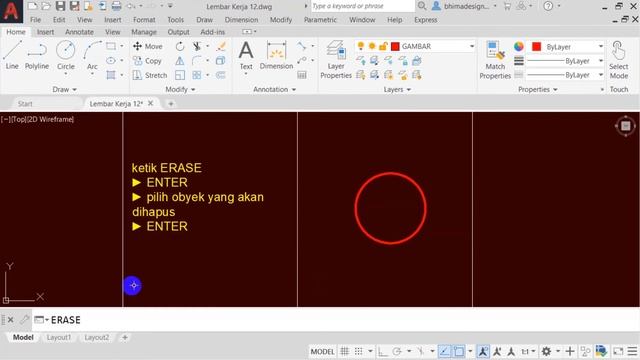640x360 pixels.
Task: Expand the Annotation panel
Action: [274, 89]
